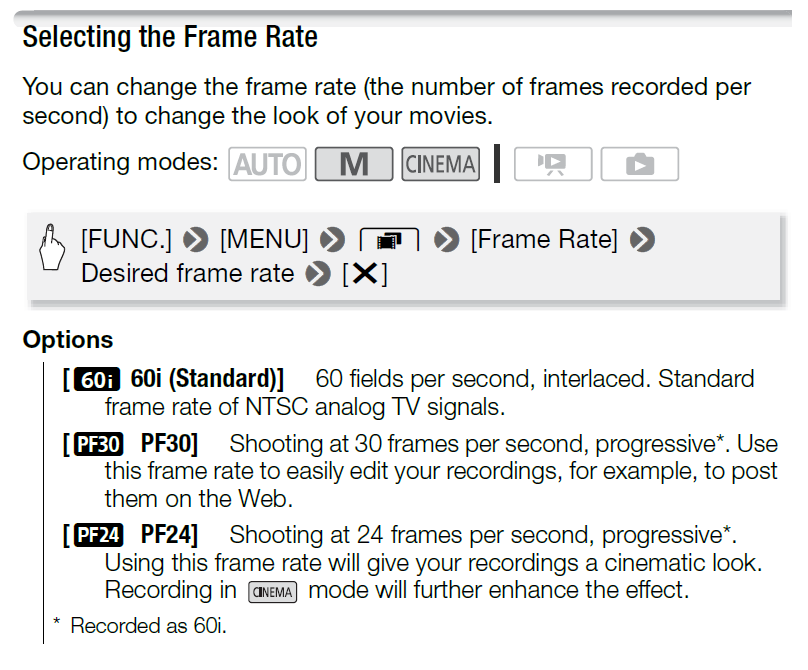Select the movie playback mode icon
Image resolution: width=808 pixels, height=670 pixels.
552,164
